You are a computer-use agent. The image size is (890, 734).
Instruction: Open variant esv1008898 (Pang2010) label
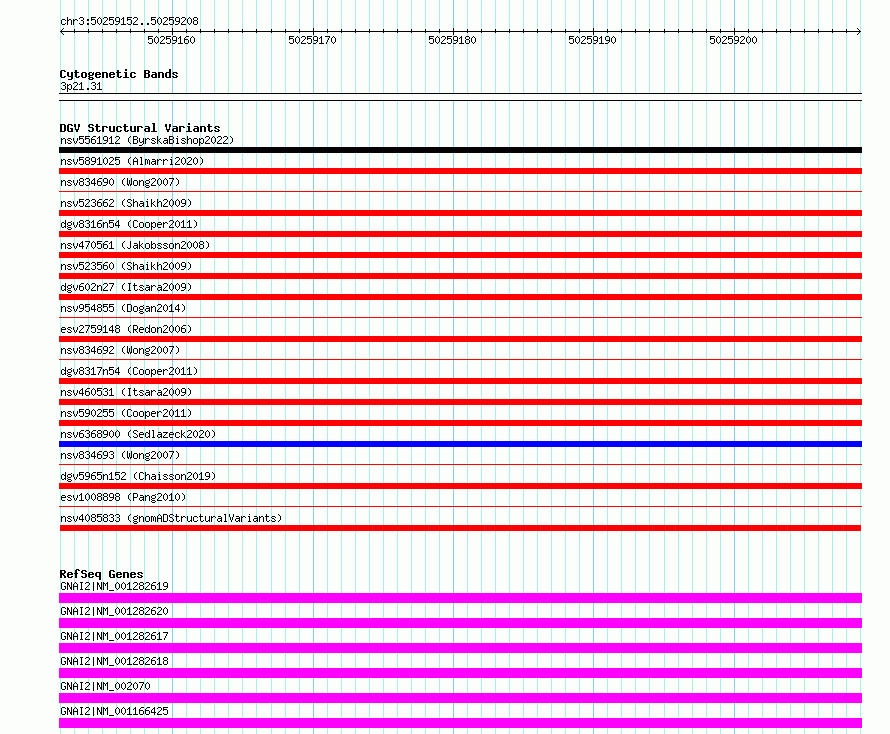(x=123, y=497)
